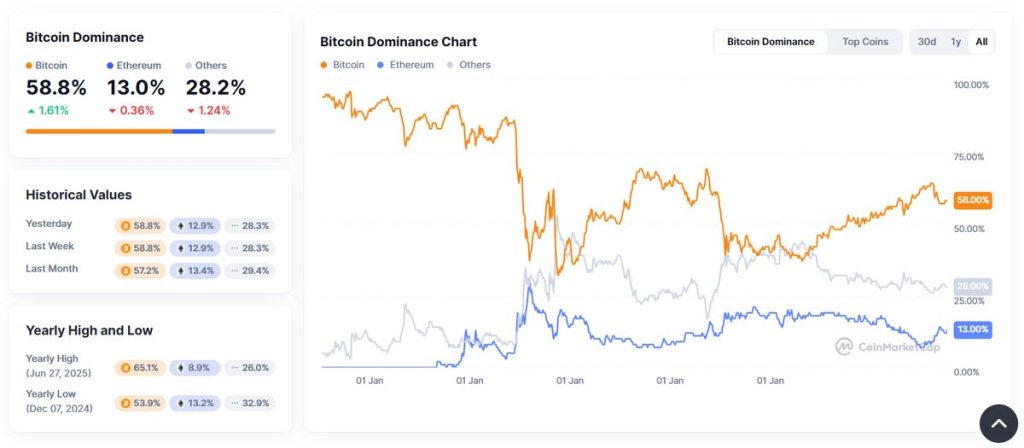This screenshot has width=1024, height=448.
Task: Click the blue 13.00% Ethereum value tag
Action: point(972,329)
